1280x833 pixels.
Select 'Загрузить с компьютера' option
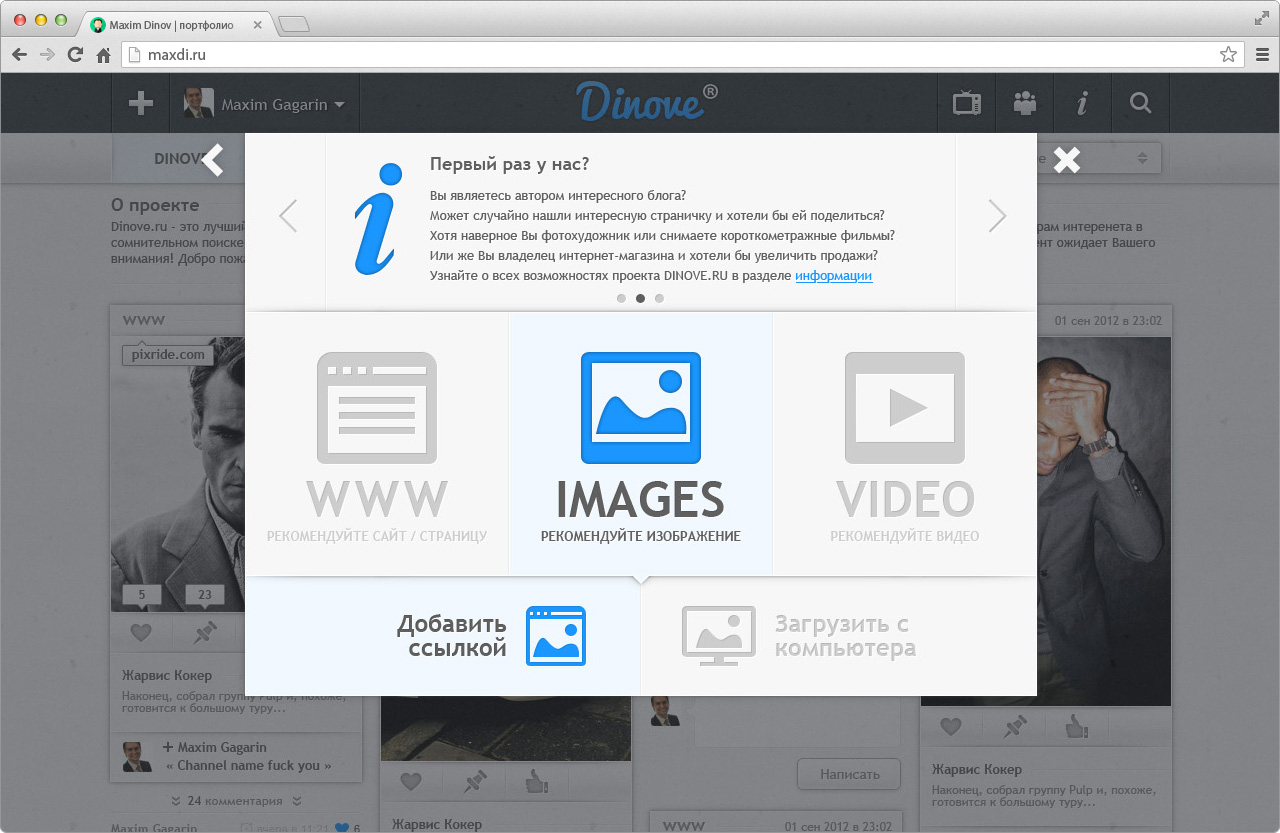point(839,636)
